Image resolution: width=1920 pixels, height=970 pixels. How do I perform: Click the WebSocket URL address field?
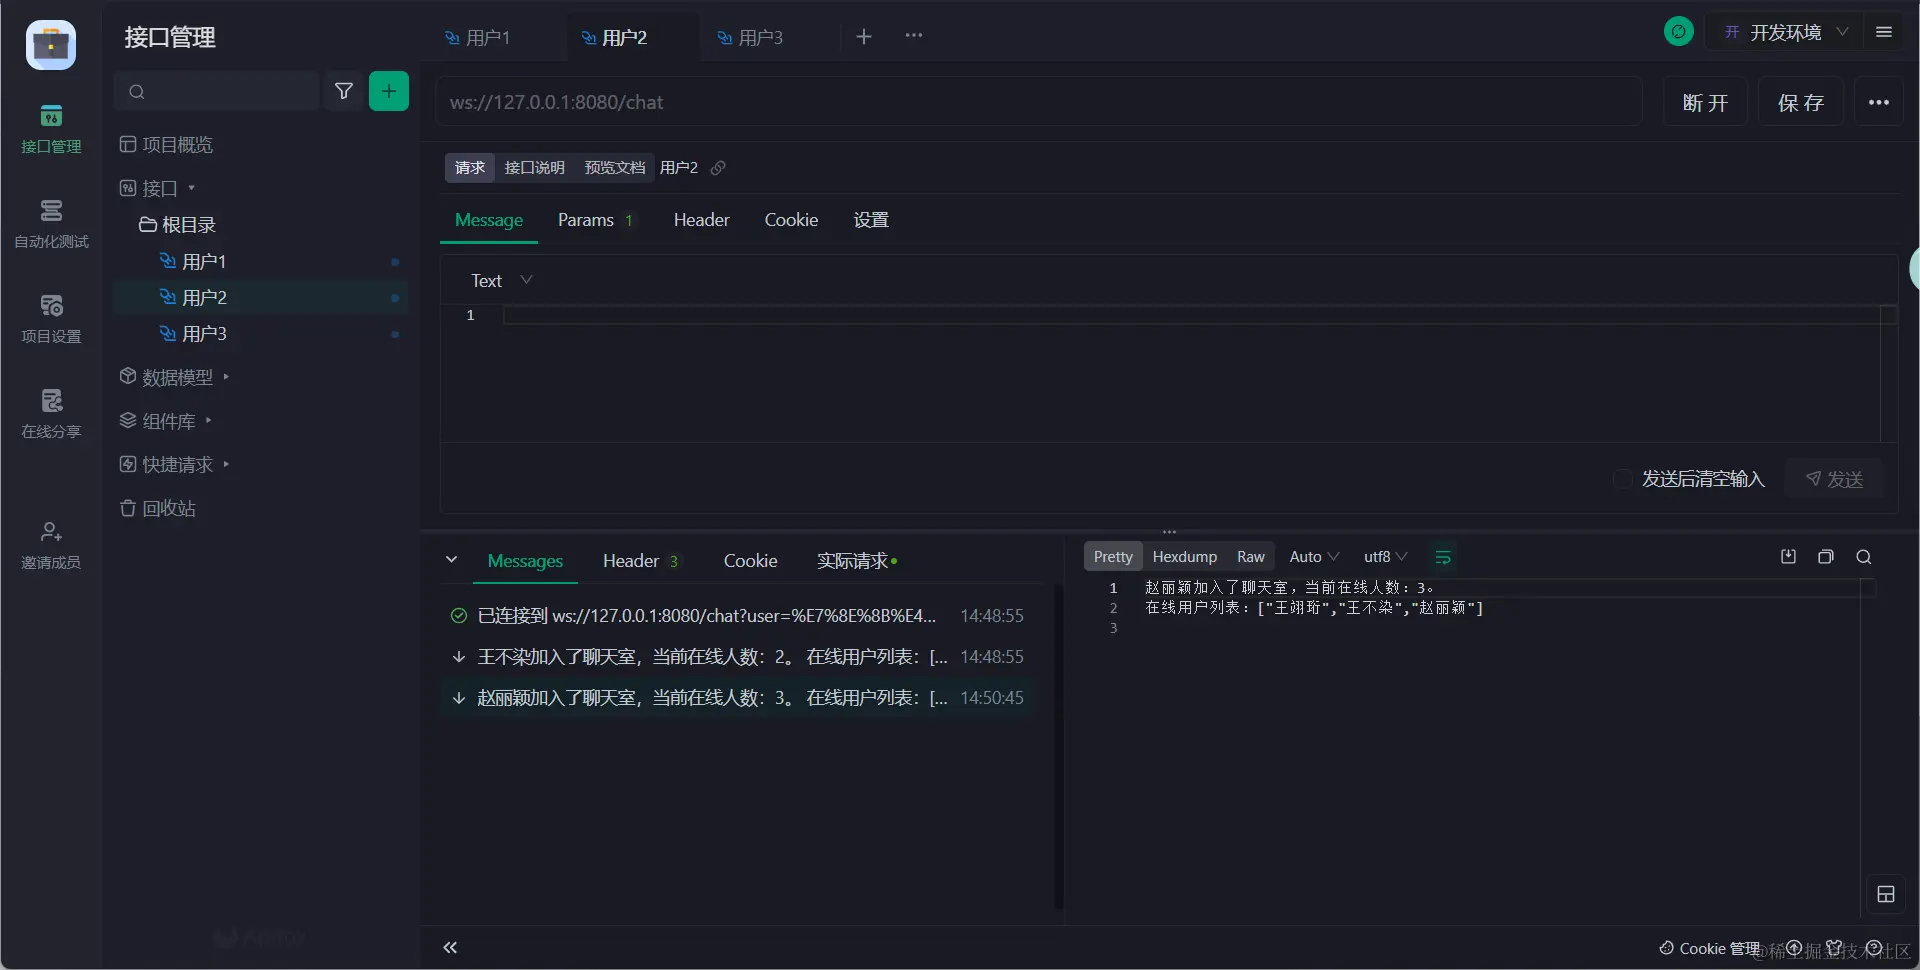[1039, 102]
